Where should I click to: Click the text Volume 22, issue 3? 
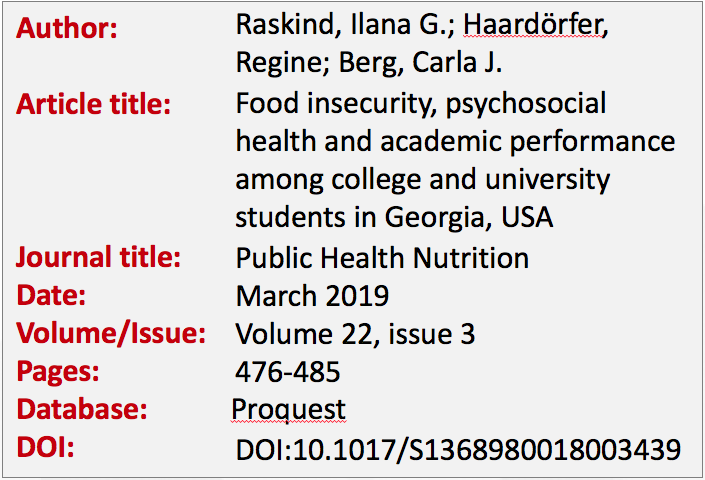tap(355, 334)
